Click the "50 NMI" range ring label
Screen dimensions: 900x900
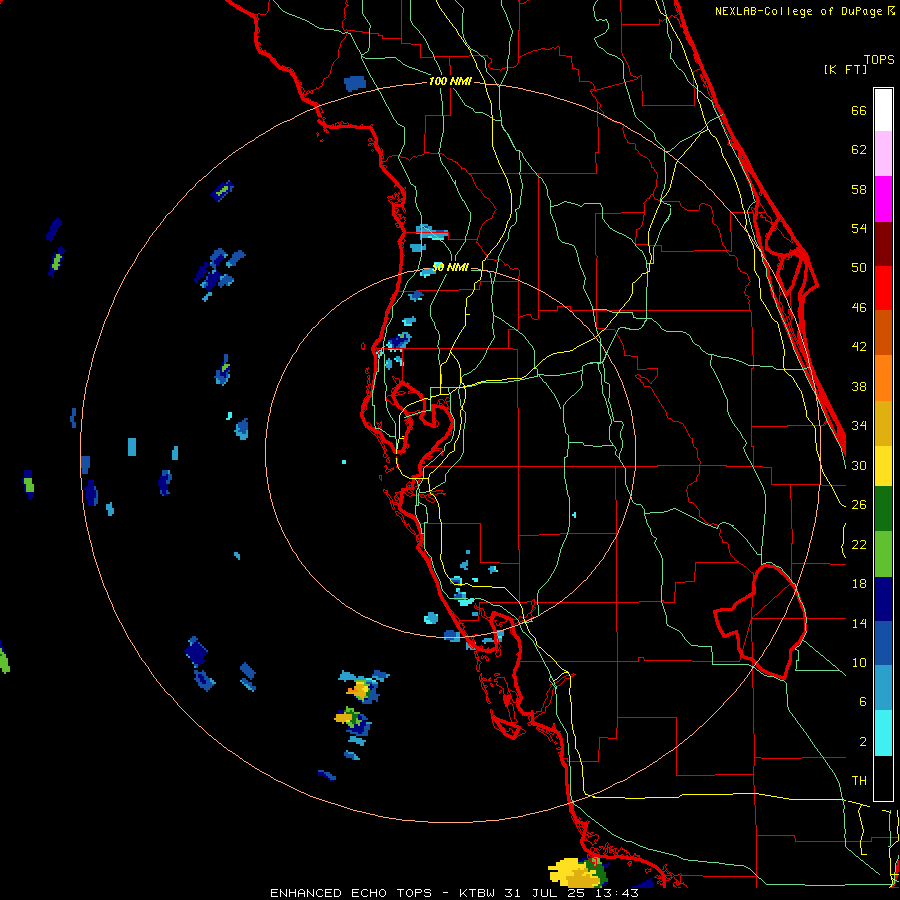coord(450,267)
